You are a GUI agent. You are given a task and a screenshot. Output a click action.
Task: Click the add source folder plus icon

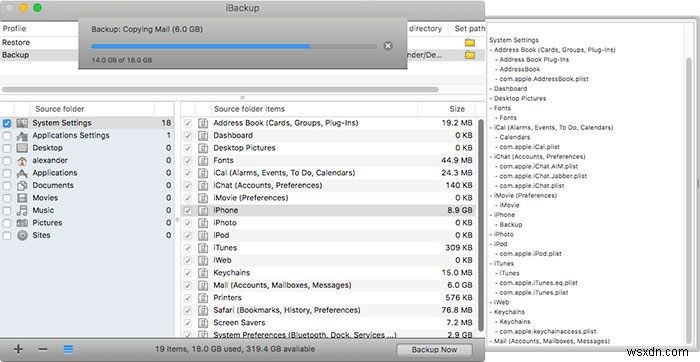point(18,349)
